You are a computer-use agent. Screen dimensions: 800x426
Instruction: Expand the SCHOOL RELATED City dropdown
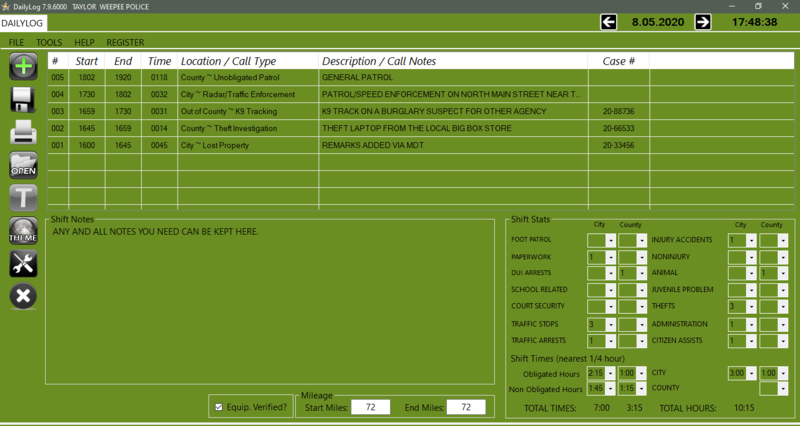tap(611, 290)
